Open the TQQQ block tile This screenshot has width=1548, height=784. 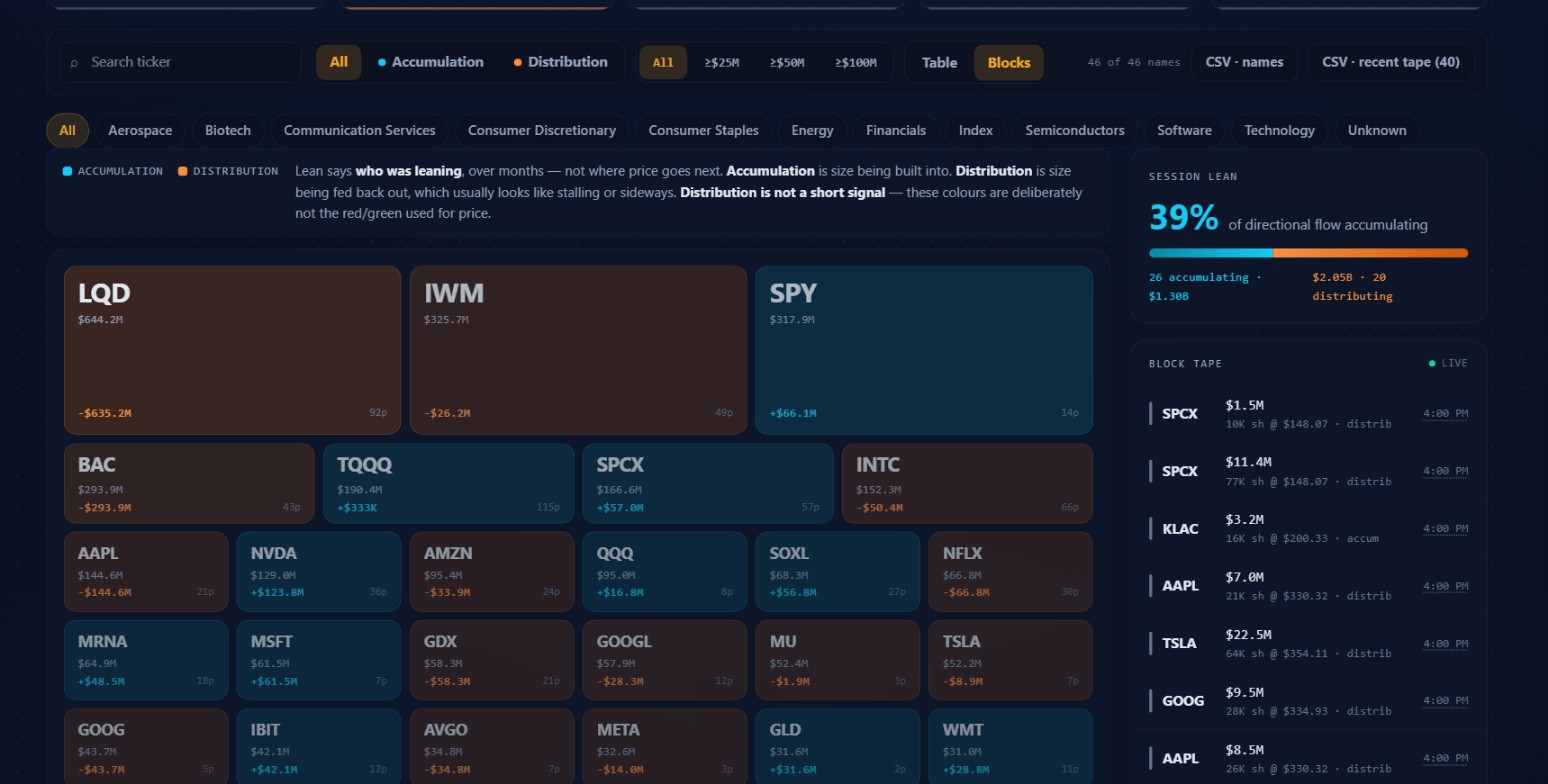(448, 483)
